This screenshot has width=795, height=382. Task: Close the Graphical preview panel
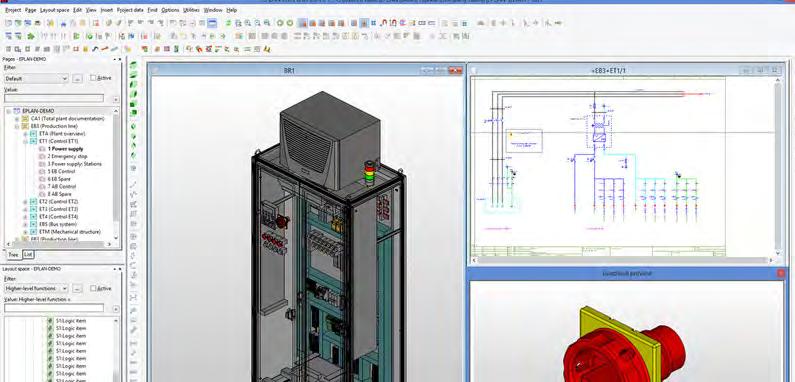point(780,273)
